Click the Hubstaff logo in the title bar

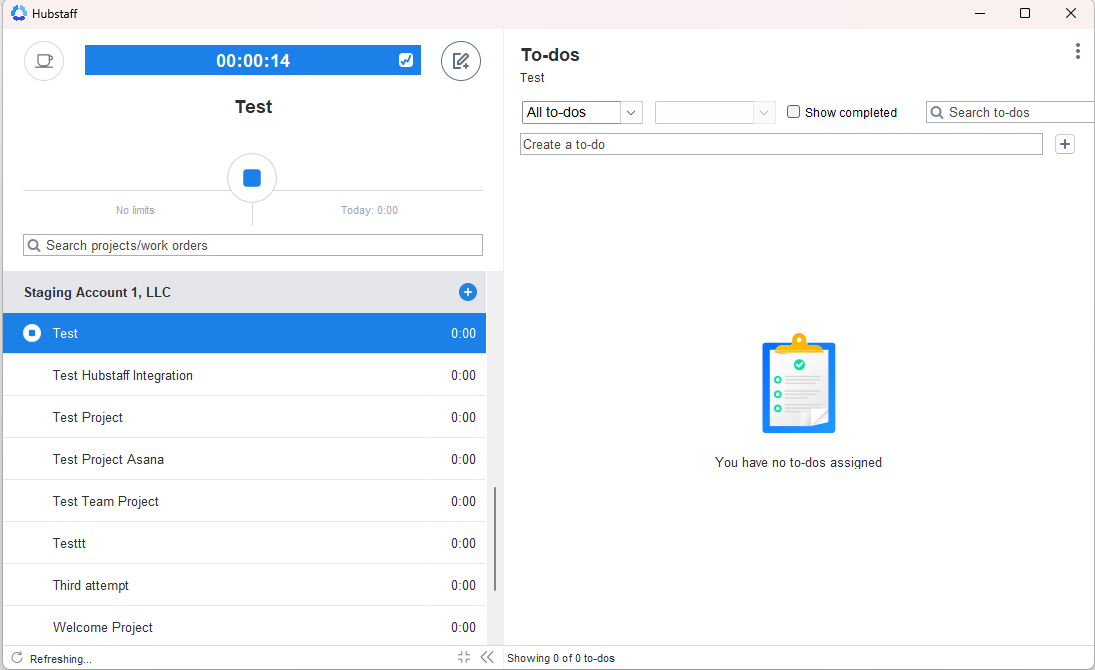pyautogui.click(x=19, y=13)
